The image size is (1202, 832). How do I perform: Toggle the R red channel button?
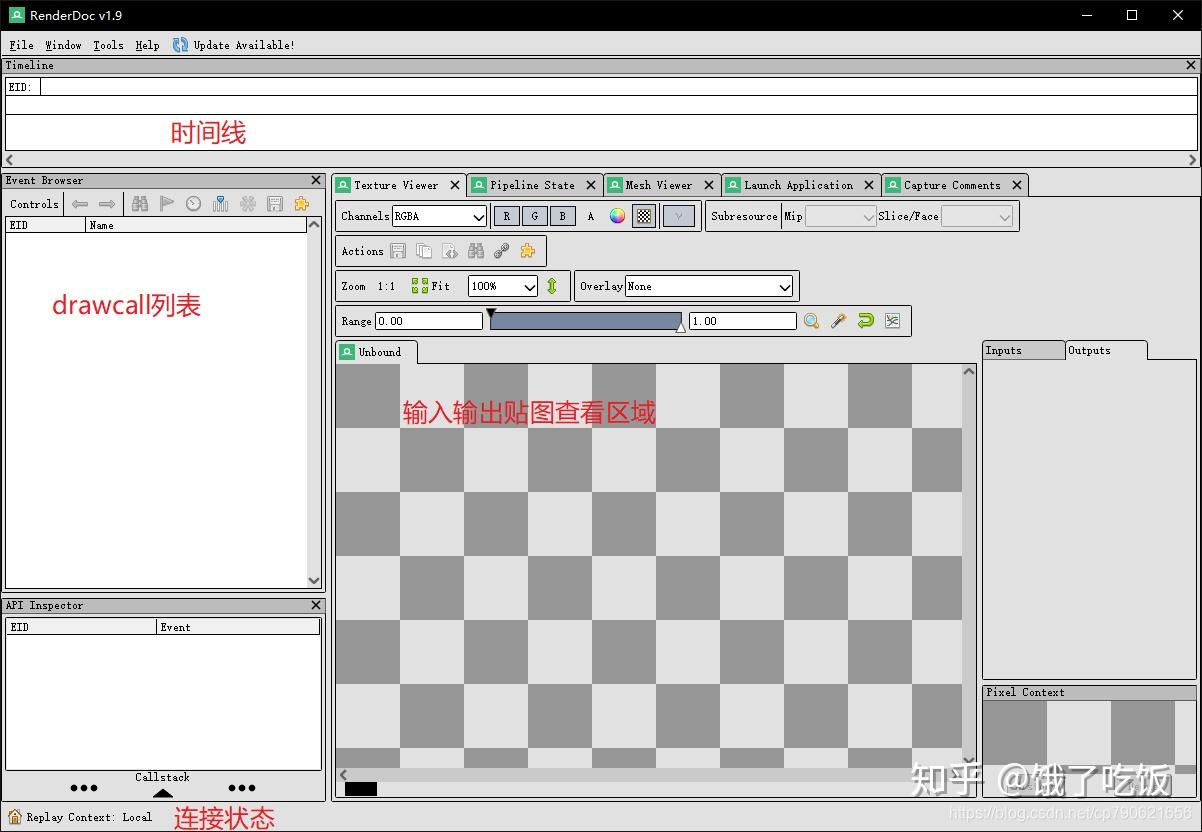pyautogui.click(x=506, y=215)
